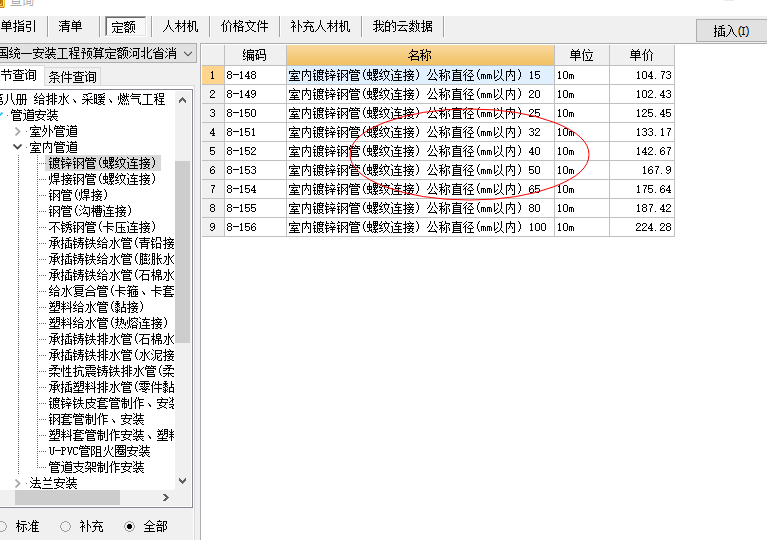Select tree item U-PVC管阻火圈安装
The image size is (767, 540).
coord(99,451)
